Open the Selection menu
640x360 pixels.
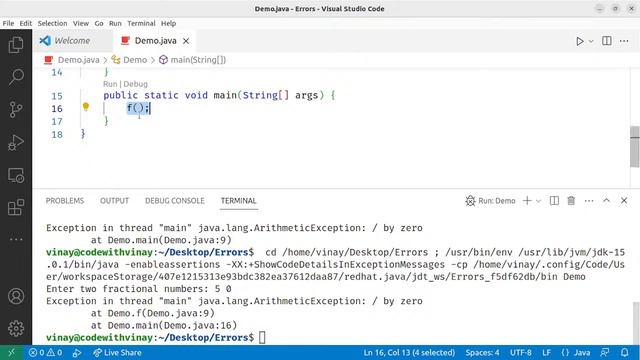tap(52, 23)
